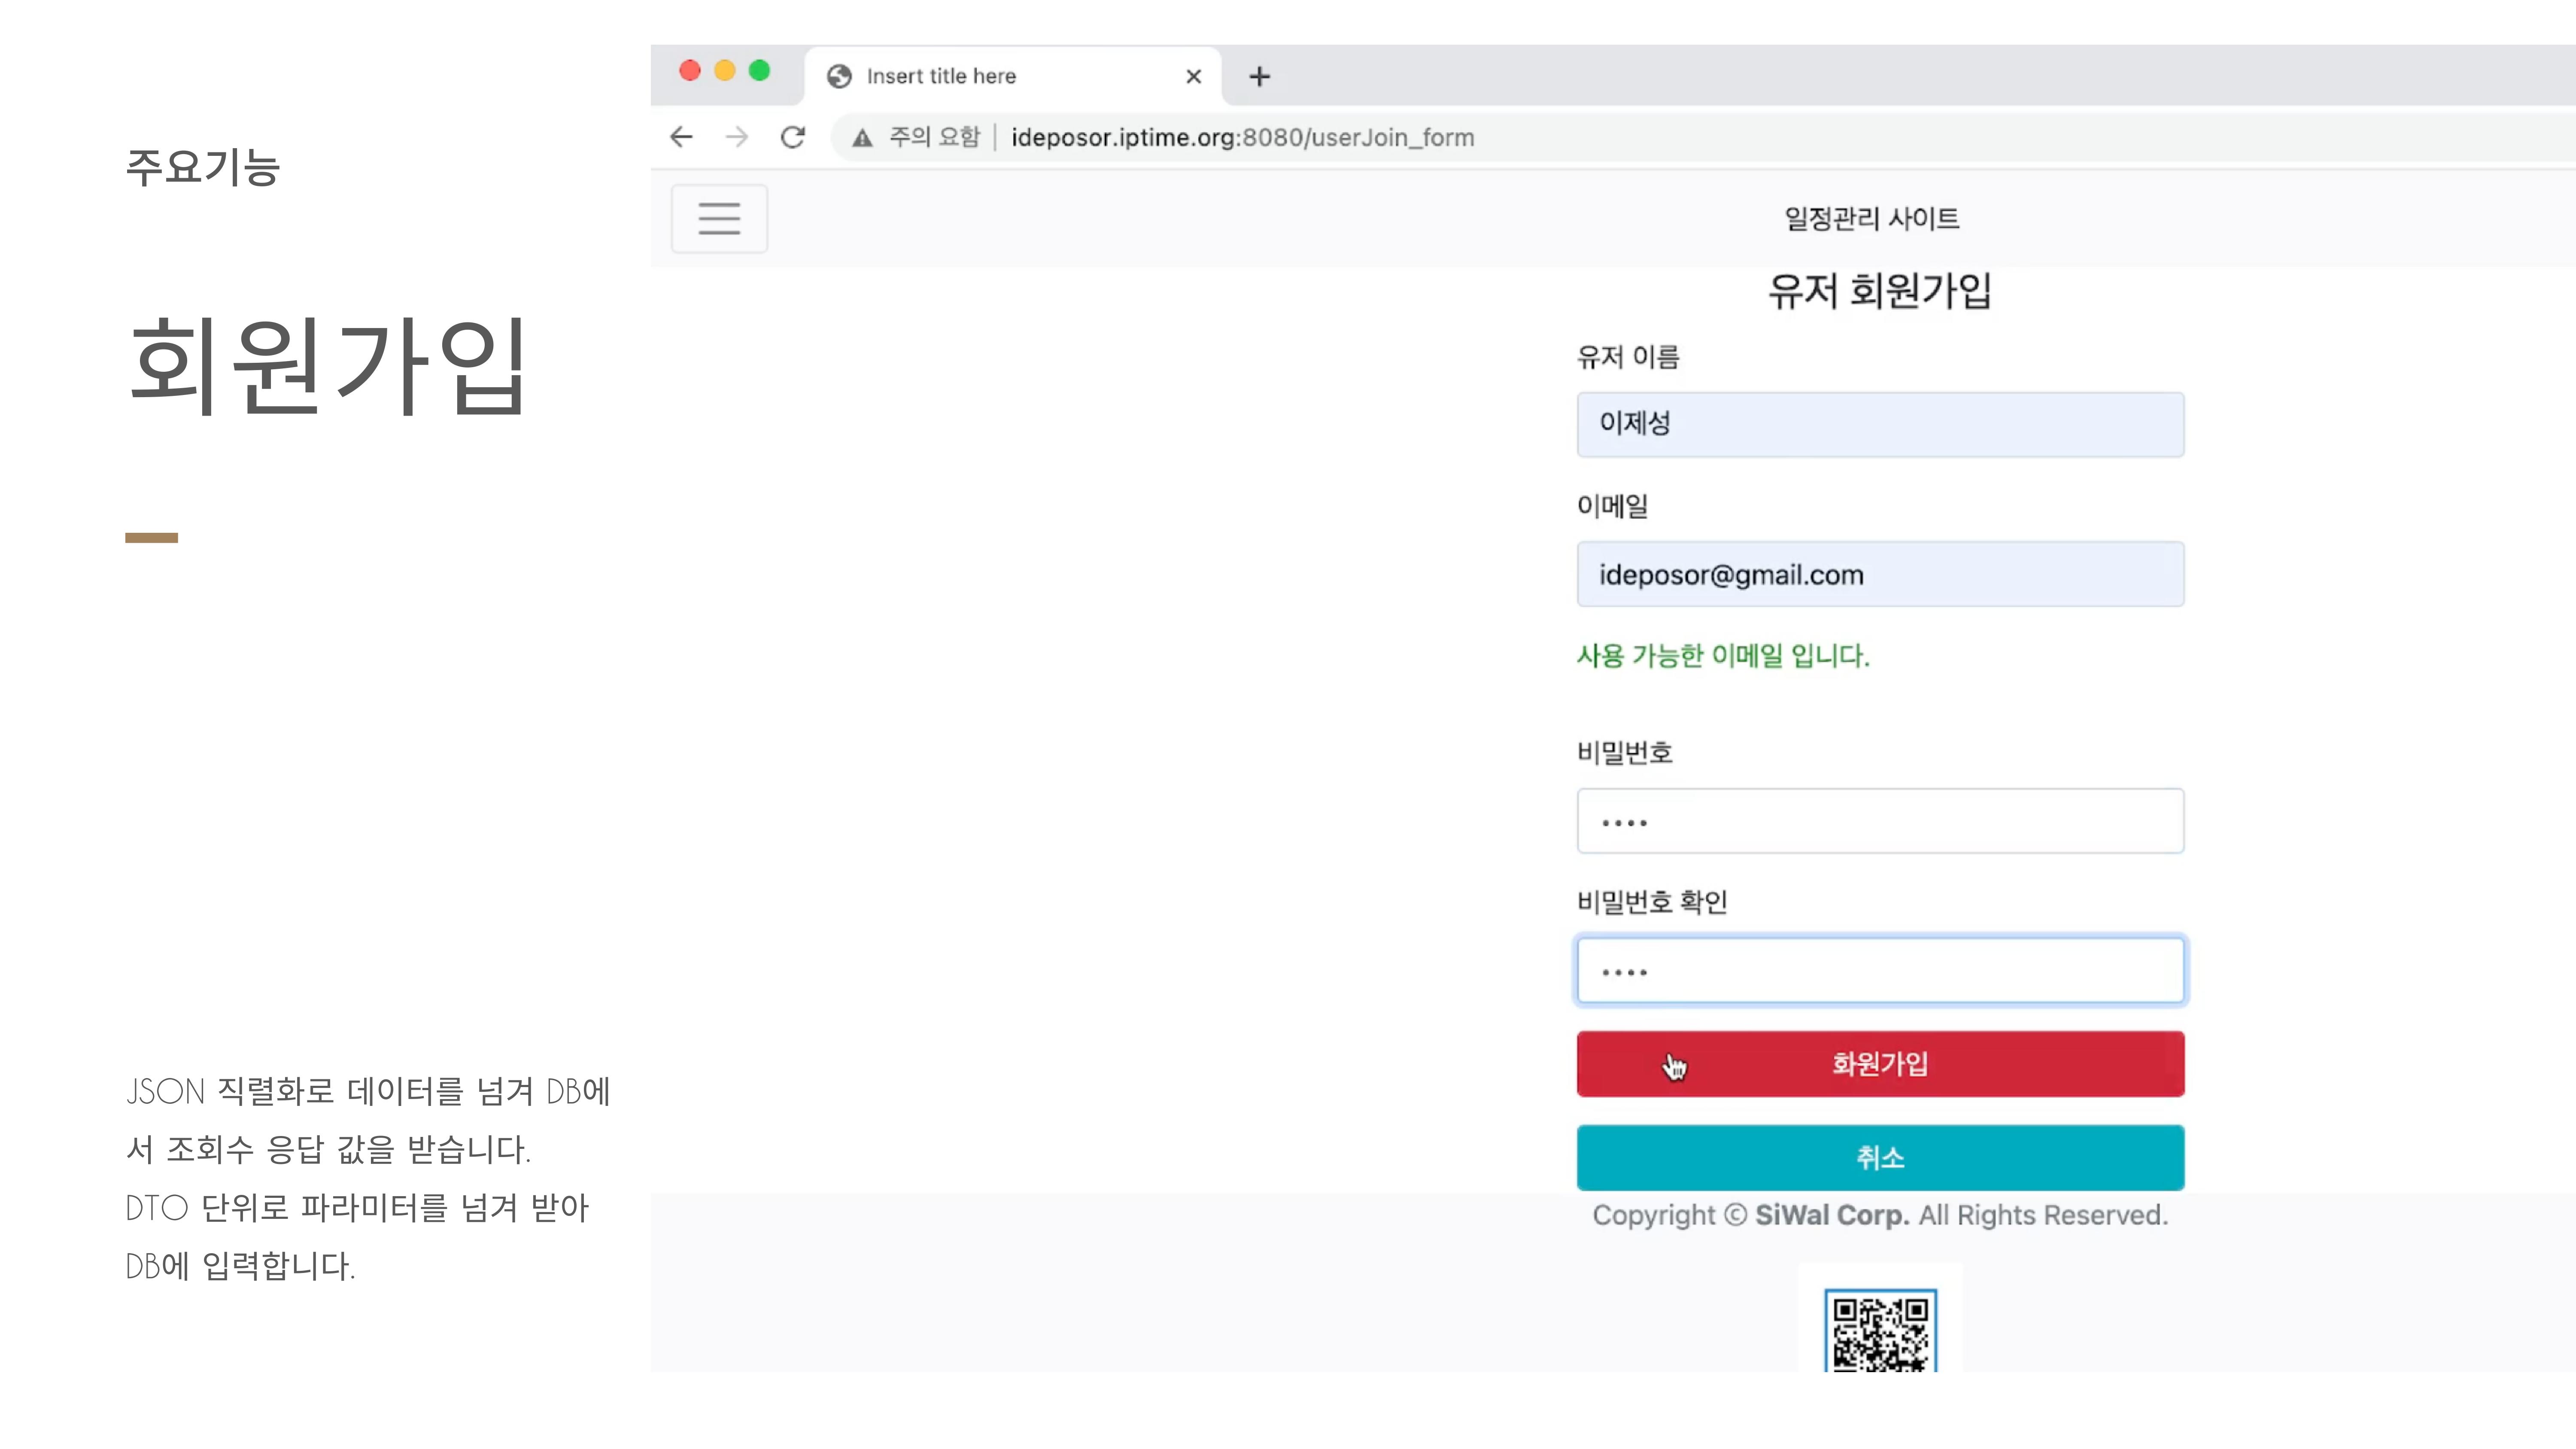Submit with the red 회원가입 button

[x=1880, y=1064]
